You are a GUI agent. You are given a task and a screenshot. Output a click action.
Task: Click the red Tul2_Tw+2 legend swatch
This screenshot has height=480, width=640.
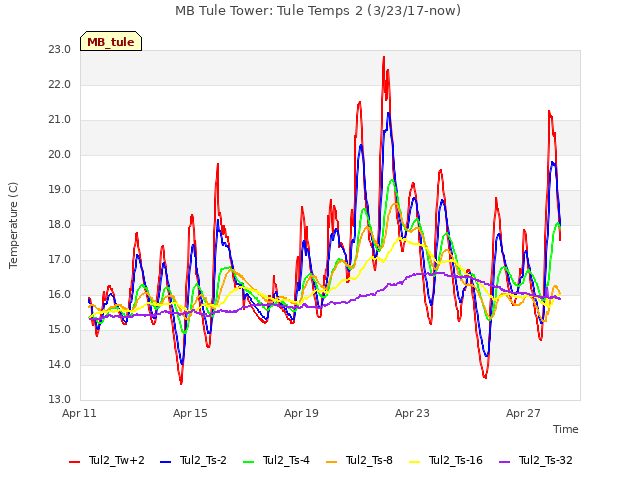click(x=75, y=462)
